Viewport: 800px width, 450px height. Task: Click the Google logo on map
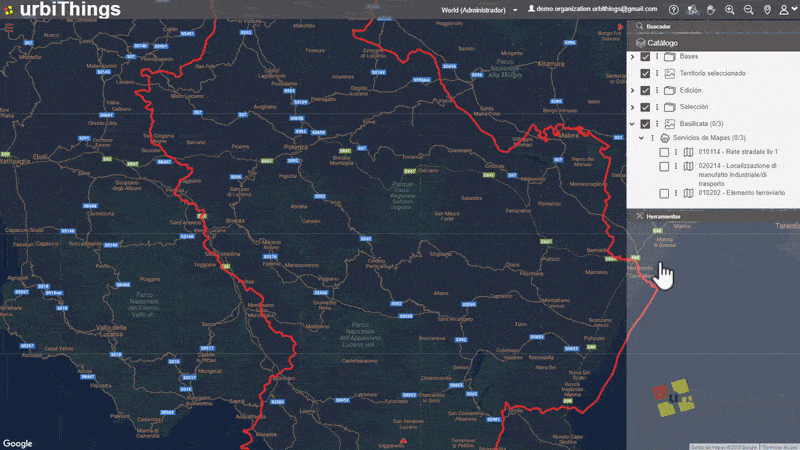17,443
